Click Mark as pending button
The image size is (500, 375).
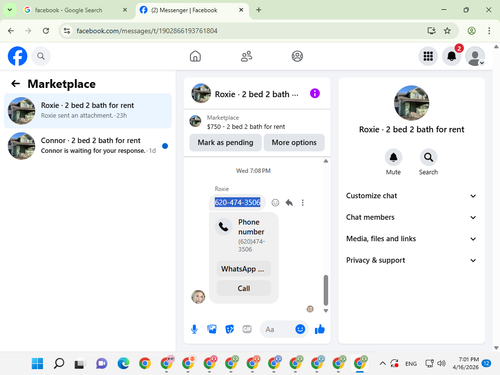(x=225, y=142)
